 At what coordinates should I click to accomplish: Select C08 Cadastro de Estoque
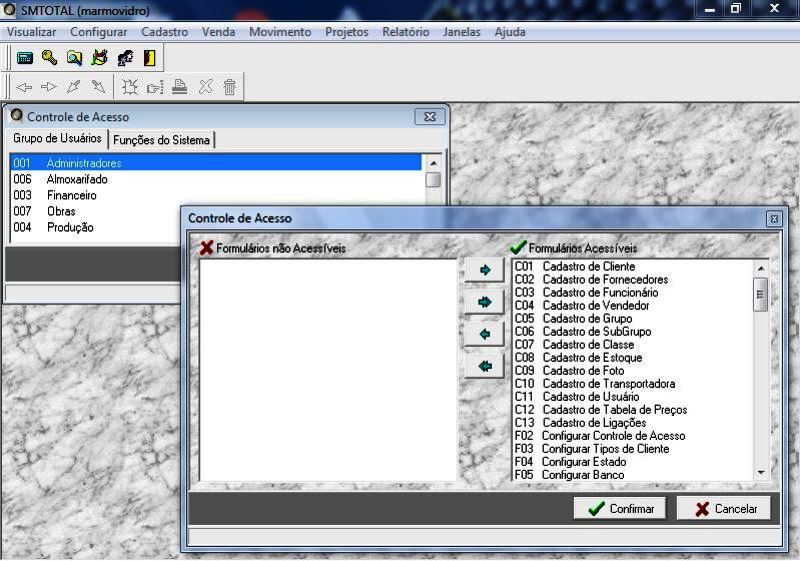633,358
